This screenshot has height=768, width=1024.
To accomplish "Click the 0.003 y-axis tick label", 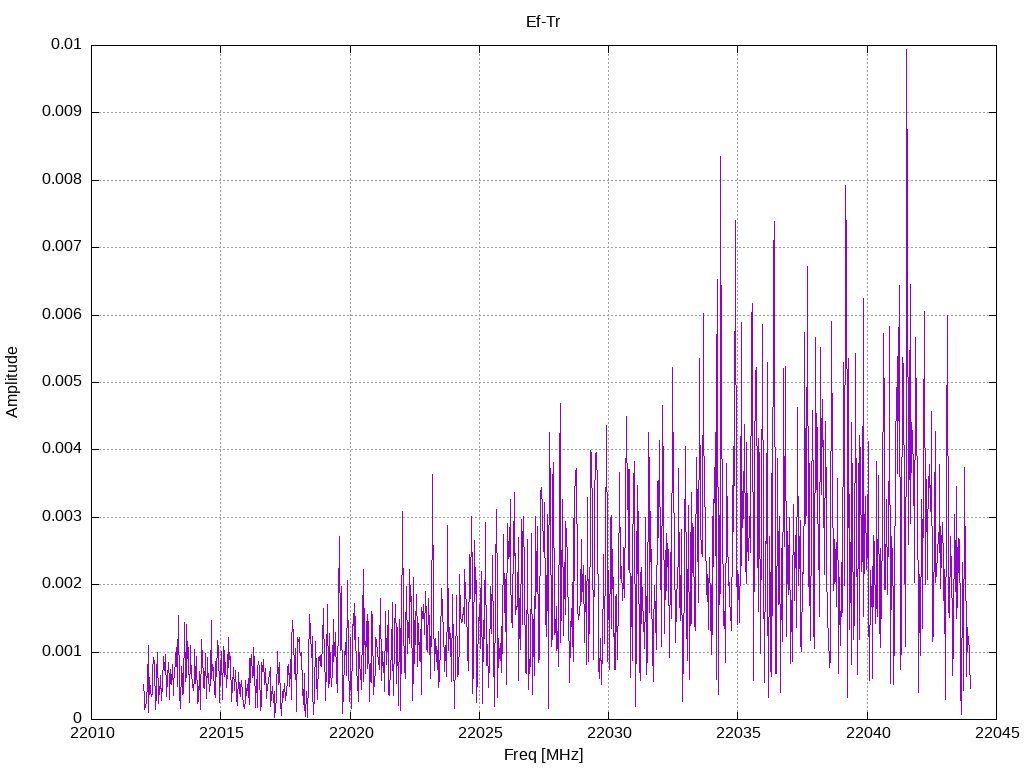I will (61, 517).
